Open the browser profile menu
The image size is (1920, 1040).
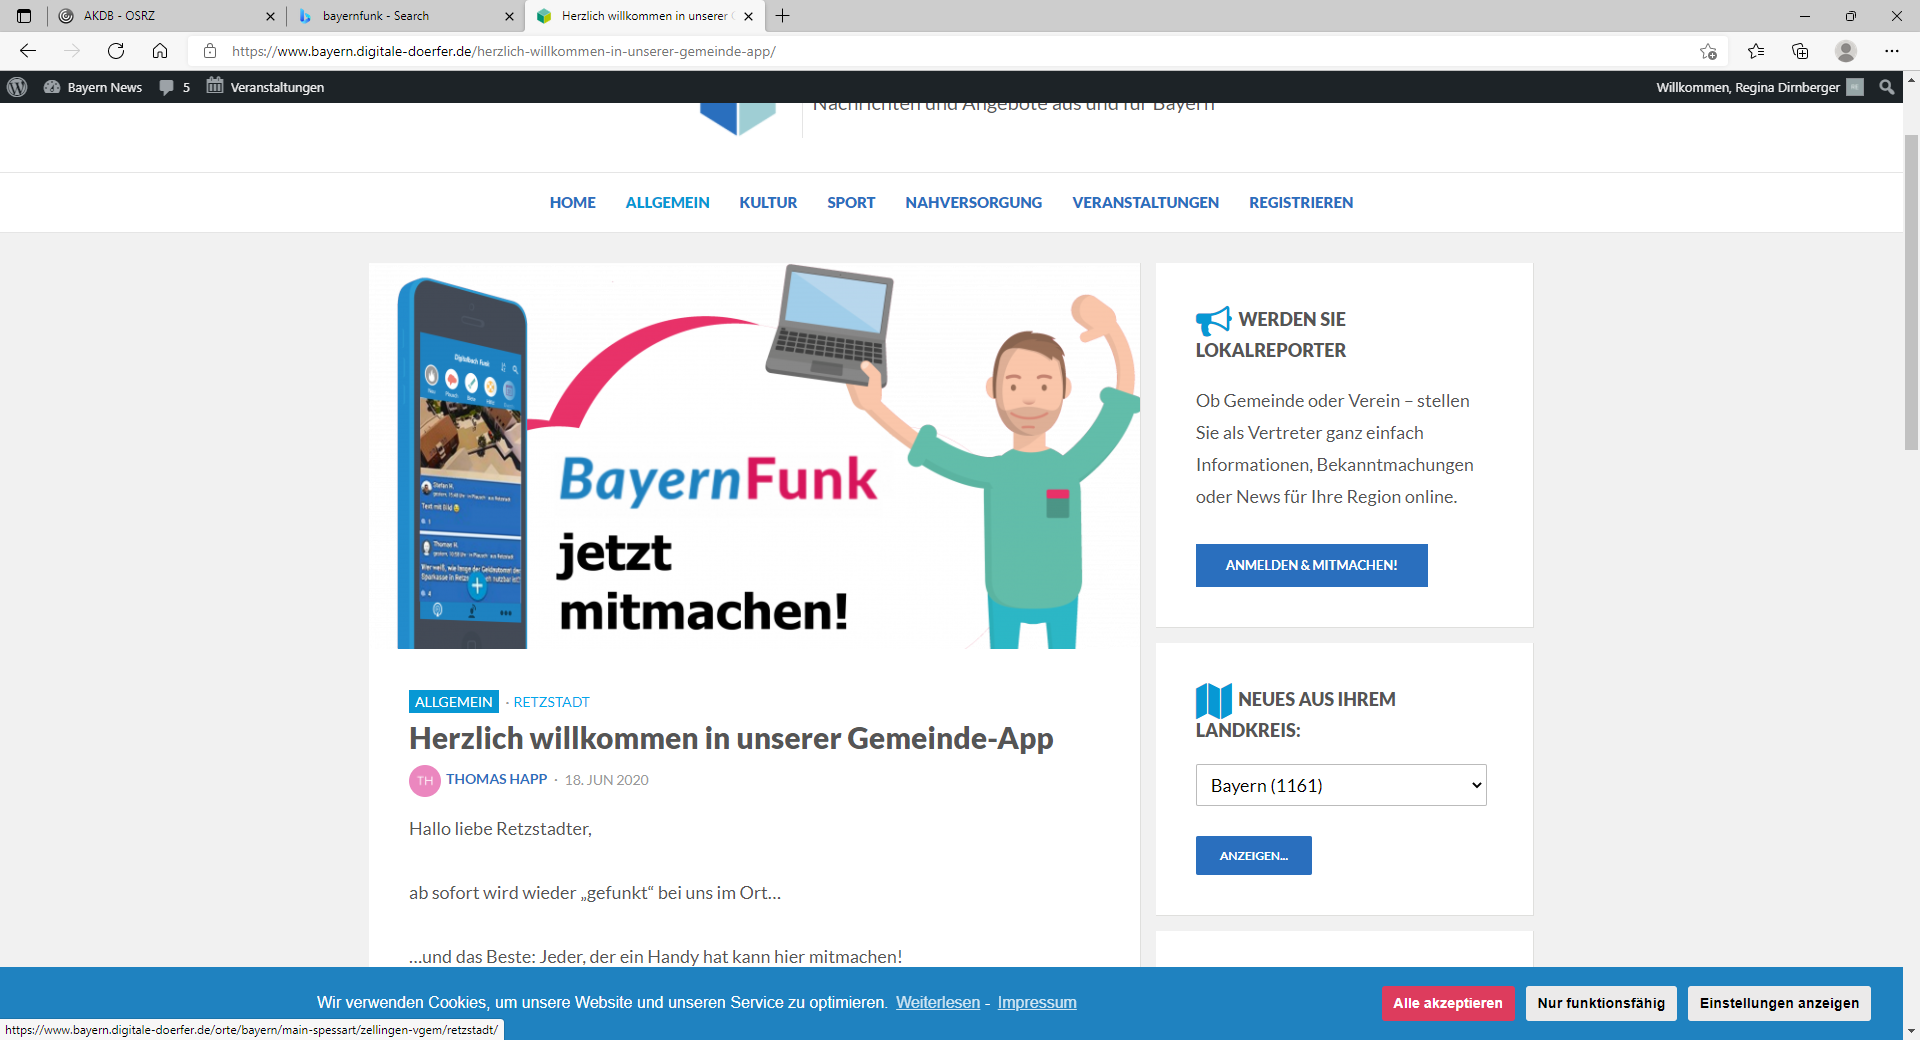click(x=1846, y=51)
